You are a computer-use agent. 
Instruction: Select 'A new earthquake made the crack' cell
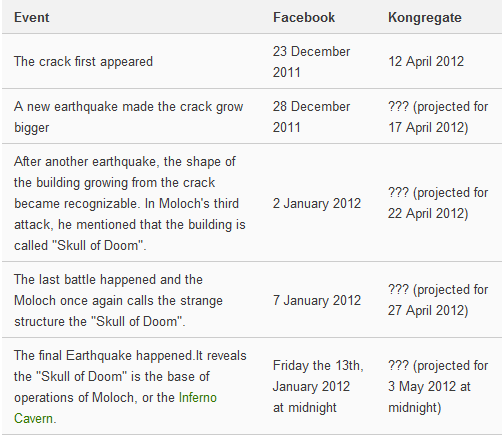point(129,117)
